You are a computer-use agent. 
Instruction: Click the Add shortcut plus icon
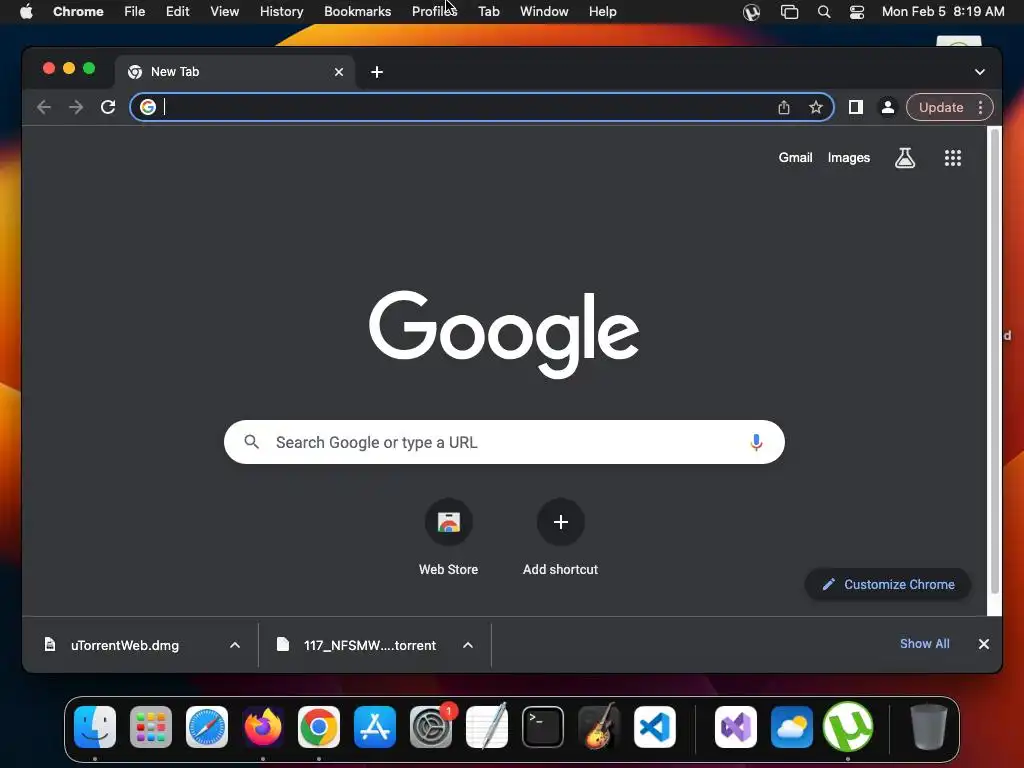click(560, 522)
